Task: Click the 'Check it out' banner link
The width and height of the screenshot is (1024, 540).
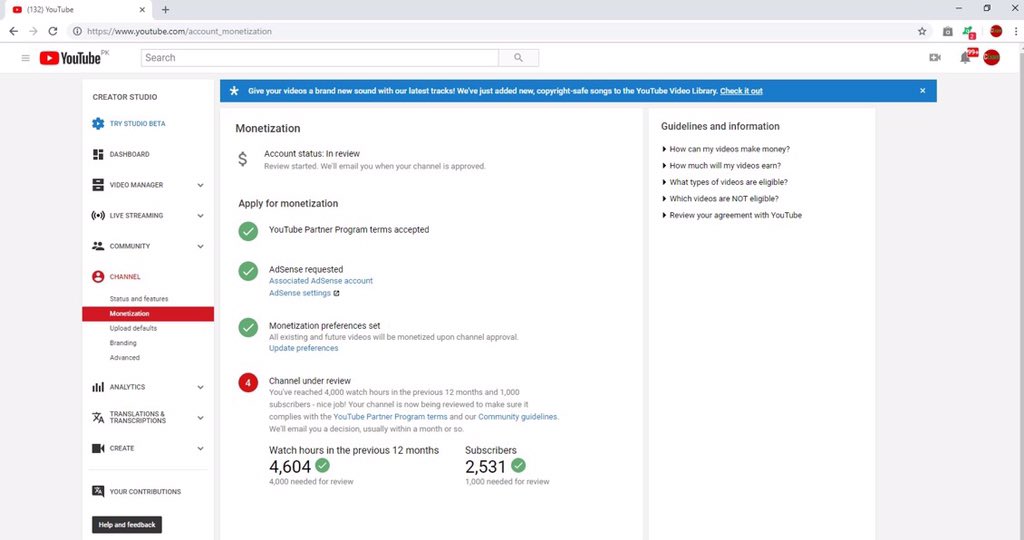Action: 741,91
